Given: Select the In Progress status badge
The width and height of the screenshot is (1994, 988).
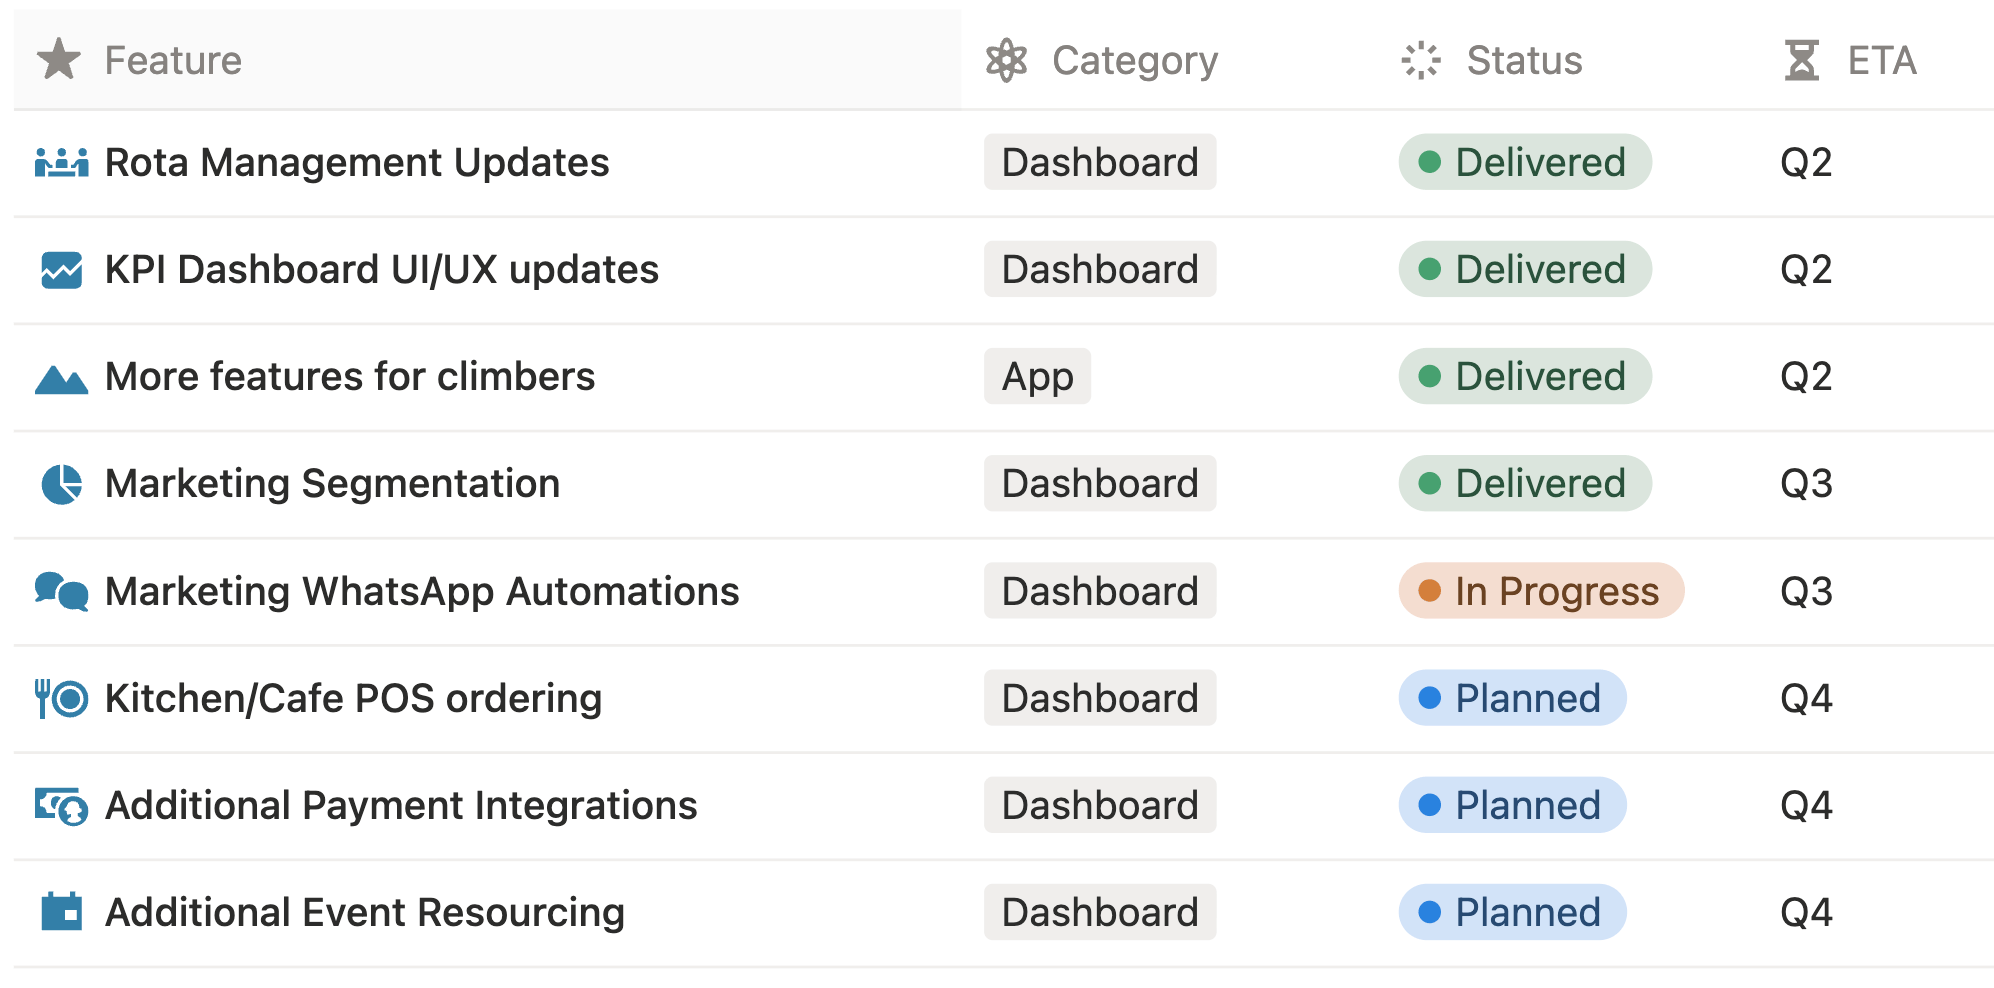Looking at the screenshot, I should pos(1540,591).
